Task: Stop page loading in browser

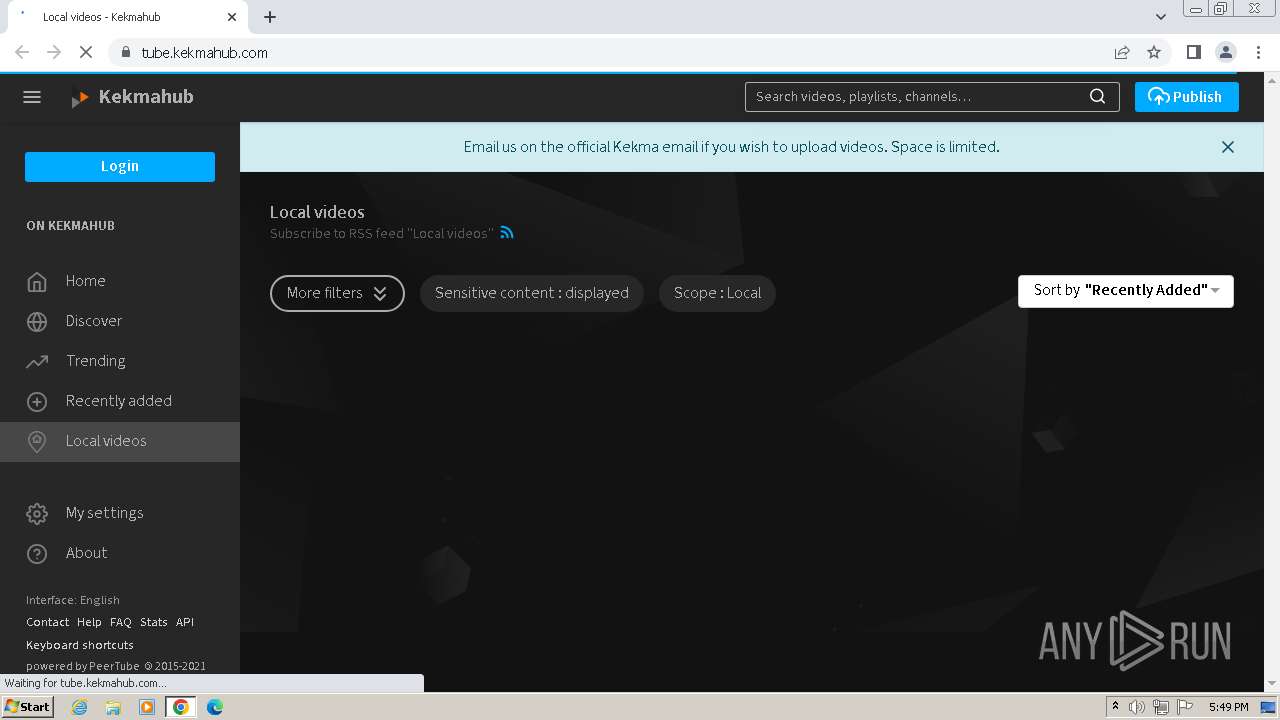Action: tap(86, 53)
